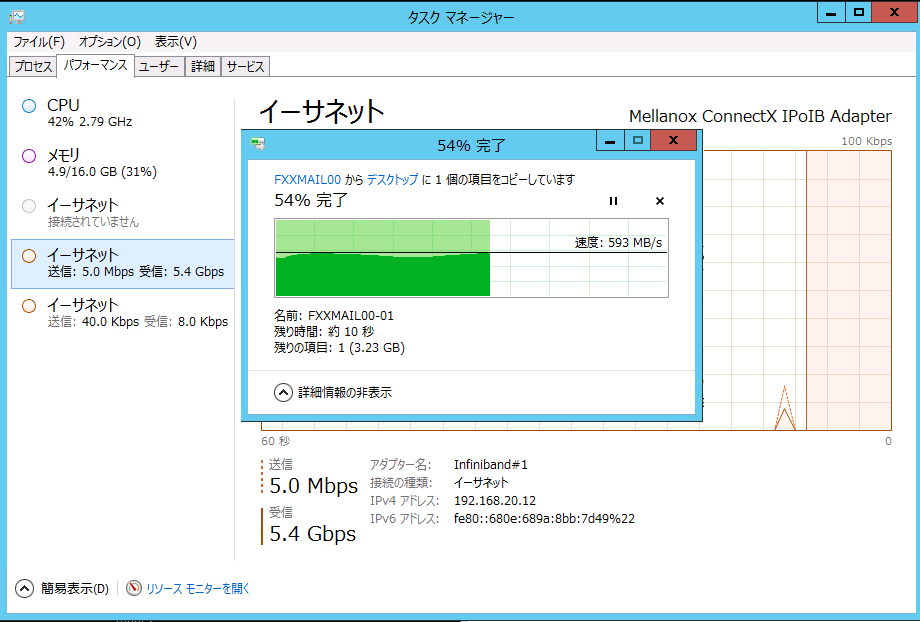Switch to the プロセス tab
This screenshot has width=920, height=622.
(33, 66)
